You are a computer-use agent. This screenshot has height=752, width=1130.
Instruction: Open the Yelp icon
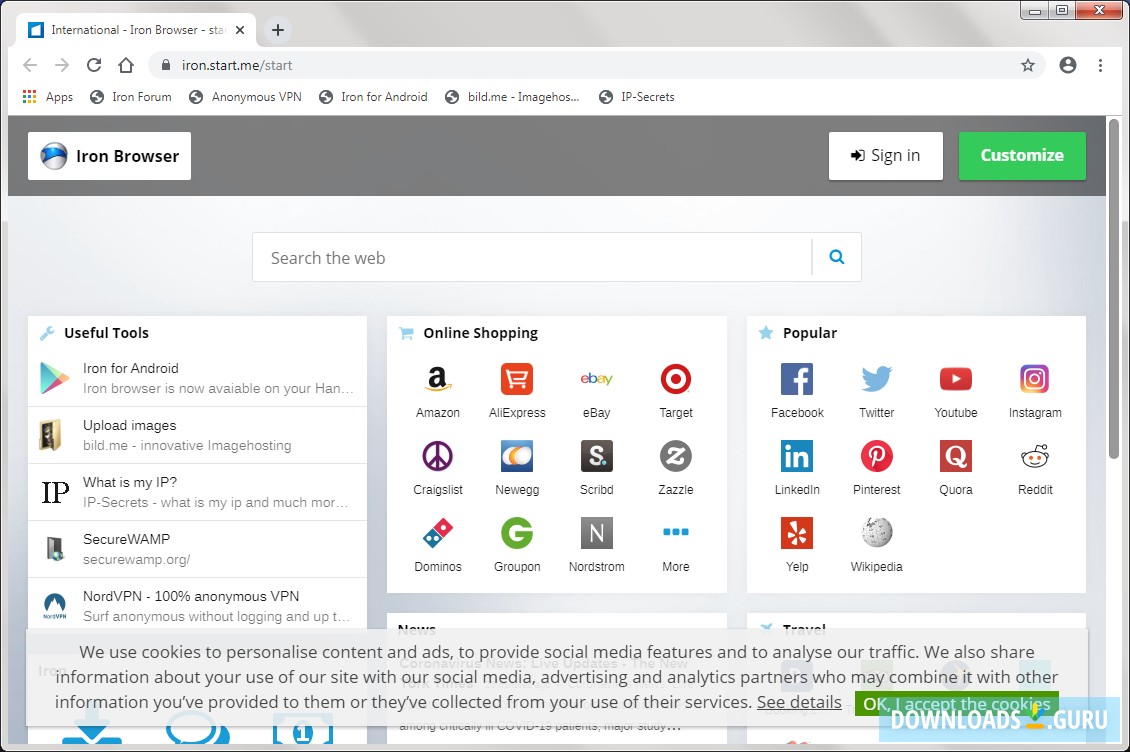(x=796, y=533)
